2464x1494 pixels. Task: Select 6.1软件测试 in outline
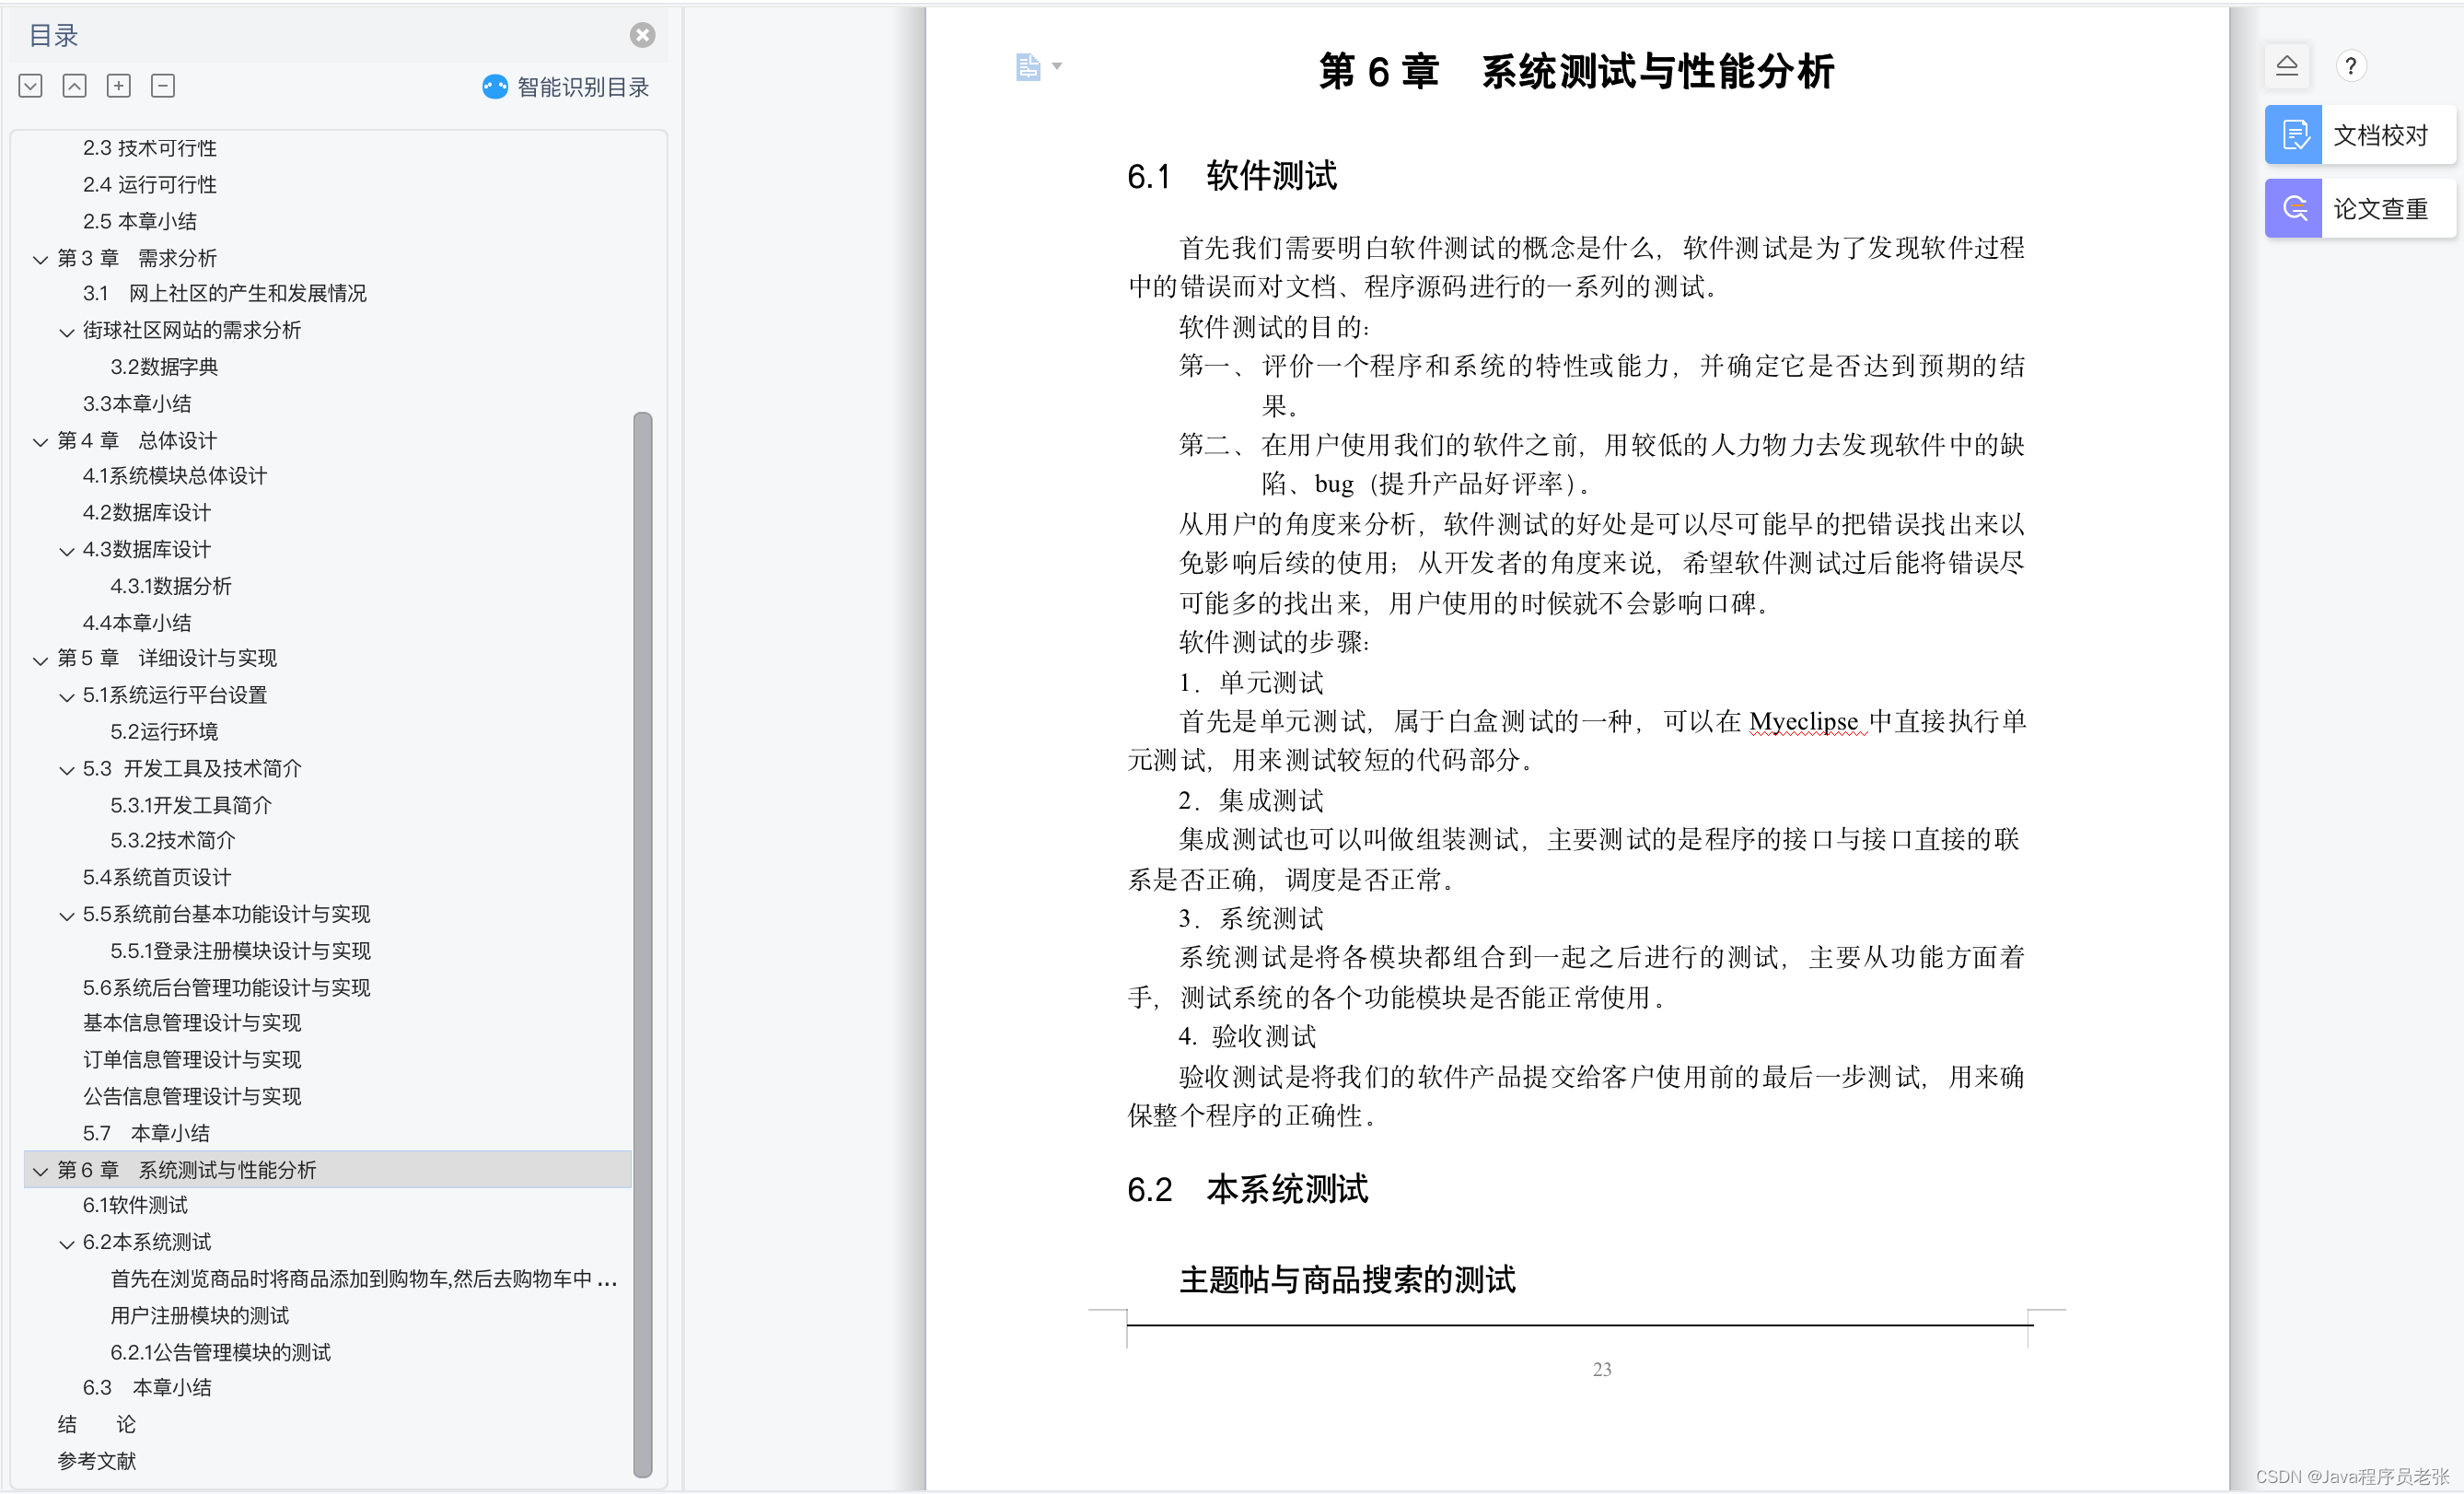(135, 1205)
